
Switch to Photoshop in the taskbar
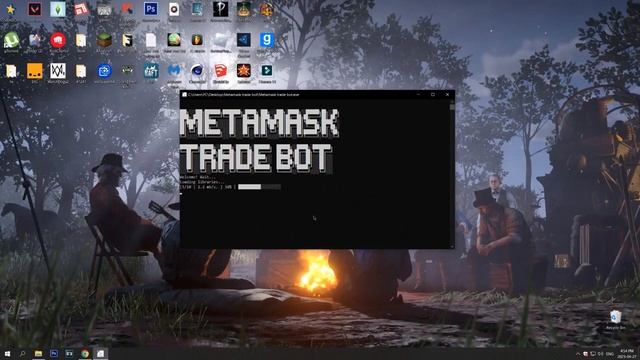[54, 354]
